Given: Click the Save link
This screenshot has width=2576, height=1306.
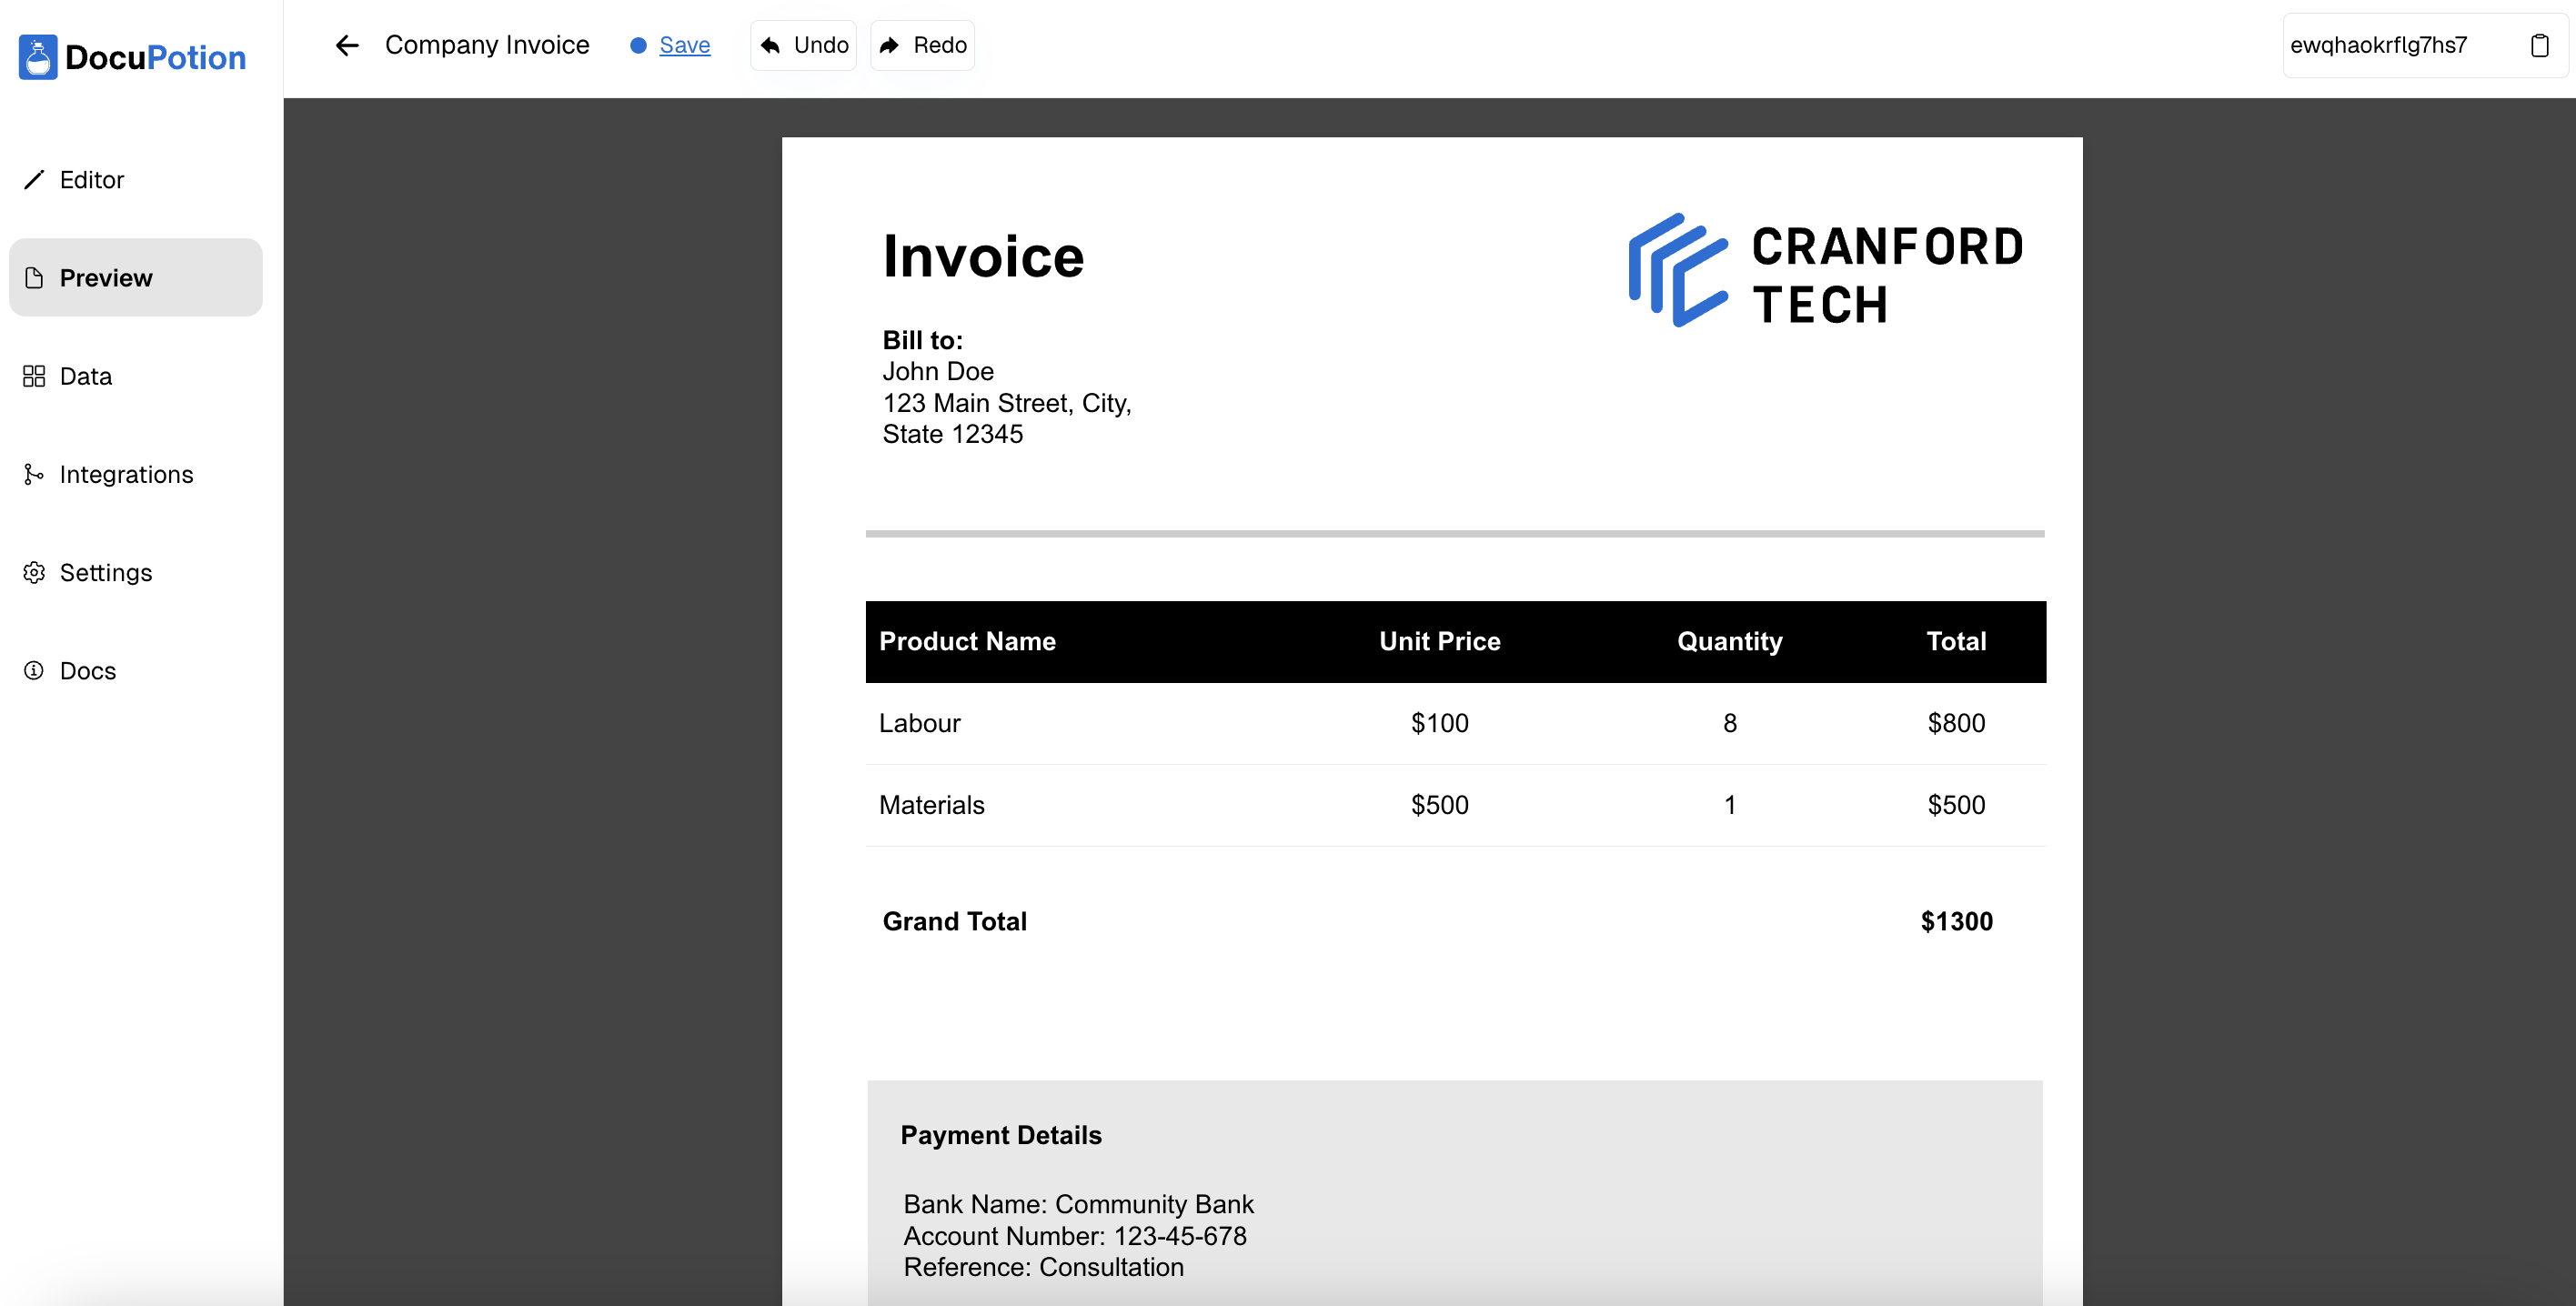Looking at the screenshot, I should tap(684, 45).
